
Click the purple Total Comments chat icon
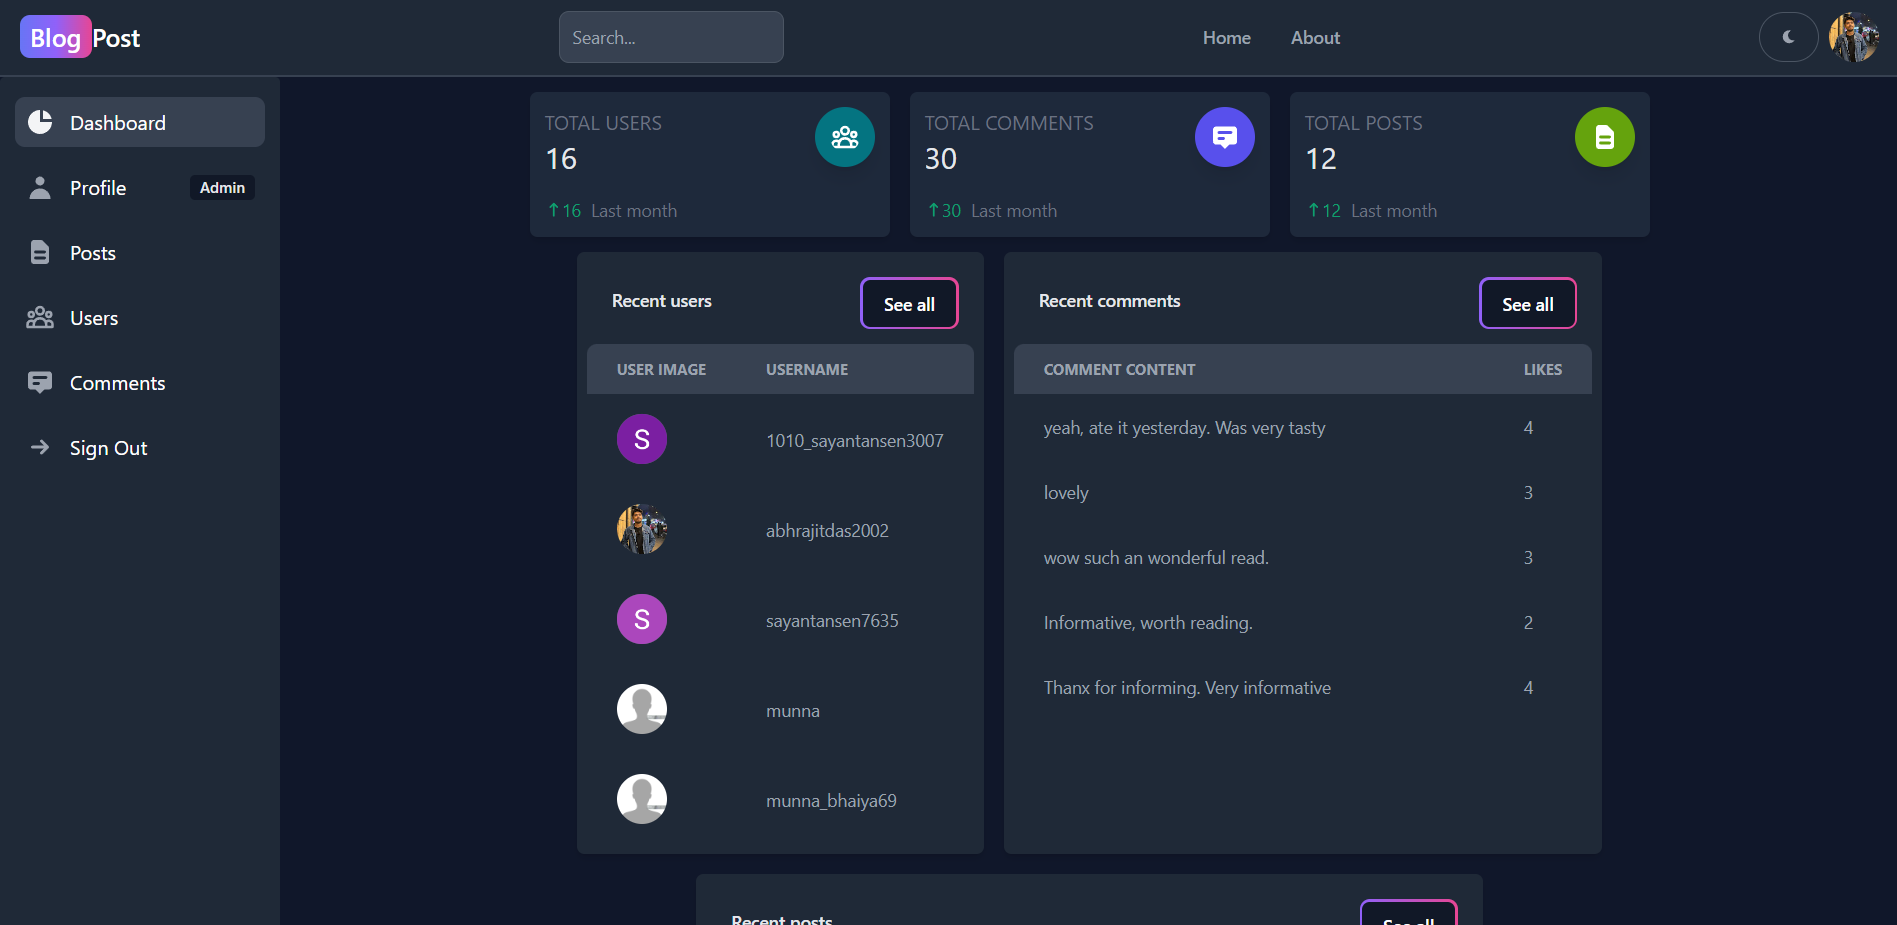(1224, 137)
